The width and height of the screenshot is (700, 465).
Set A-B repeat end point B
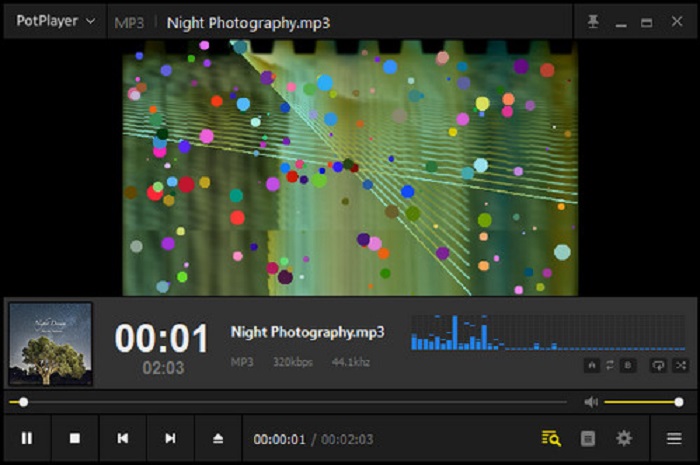click(x=628, y=366)
